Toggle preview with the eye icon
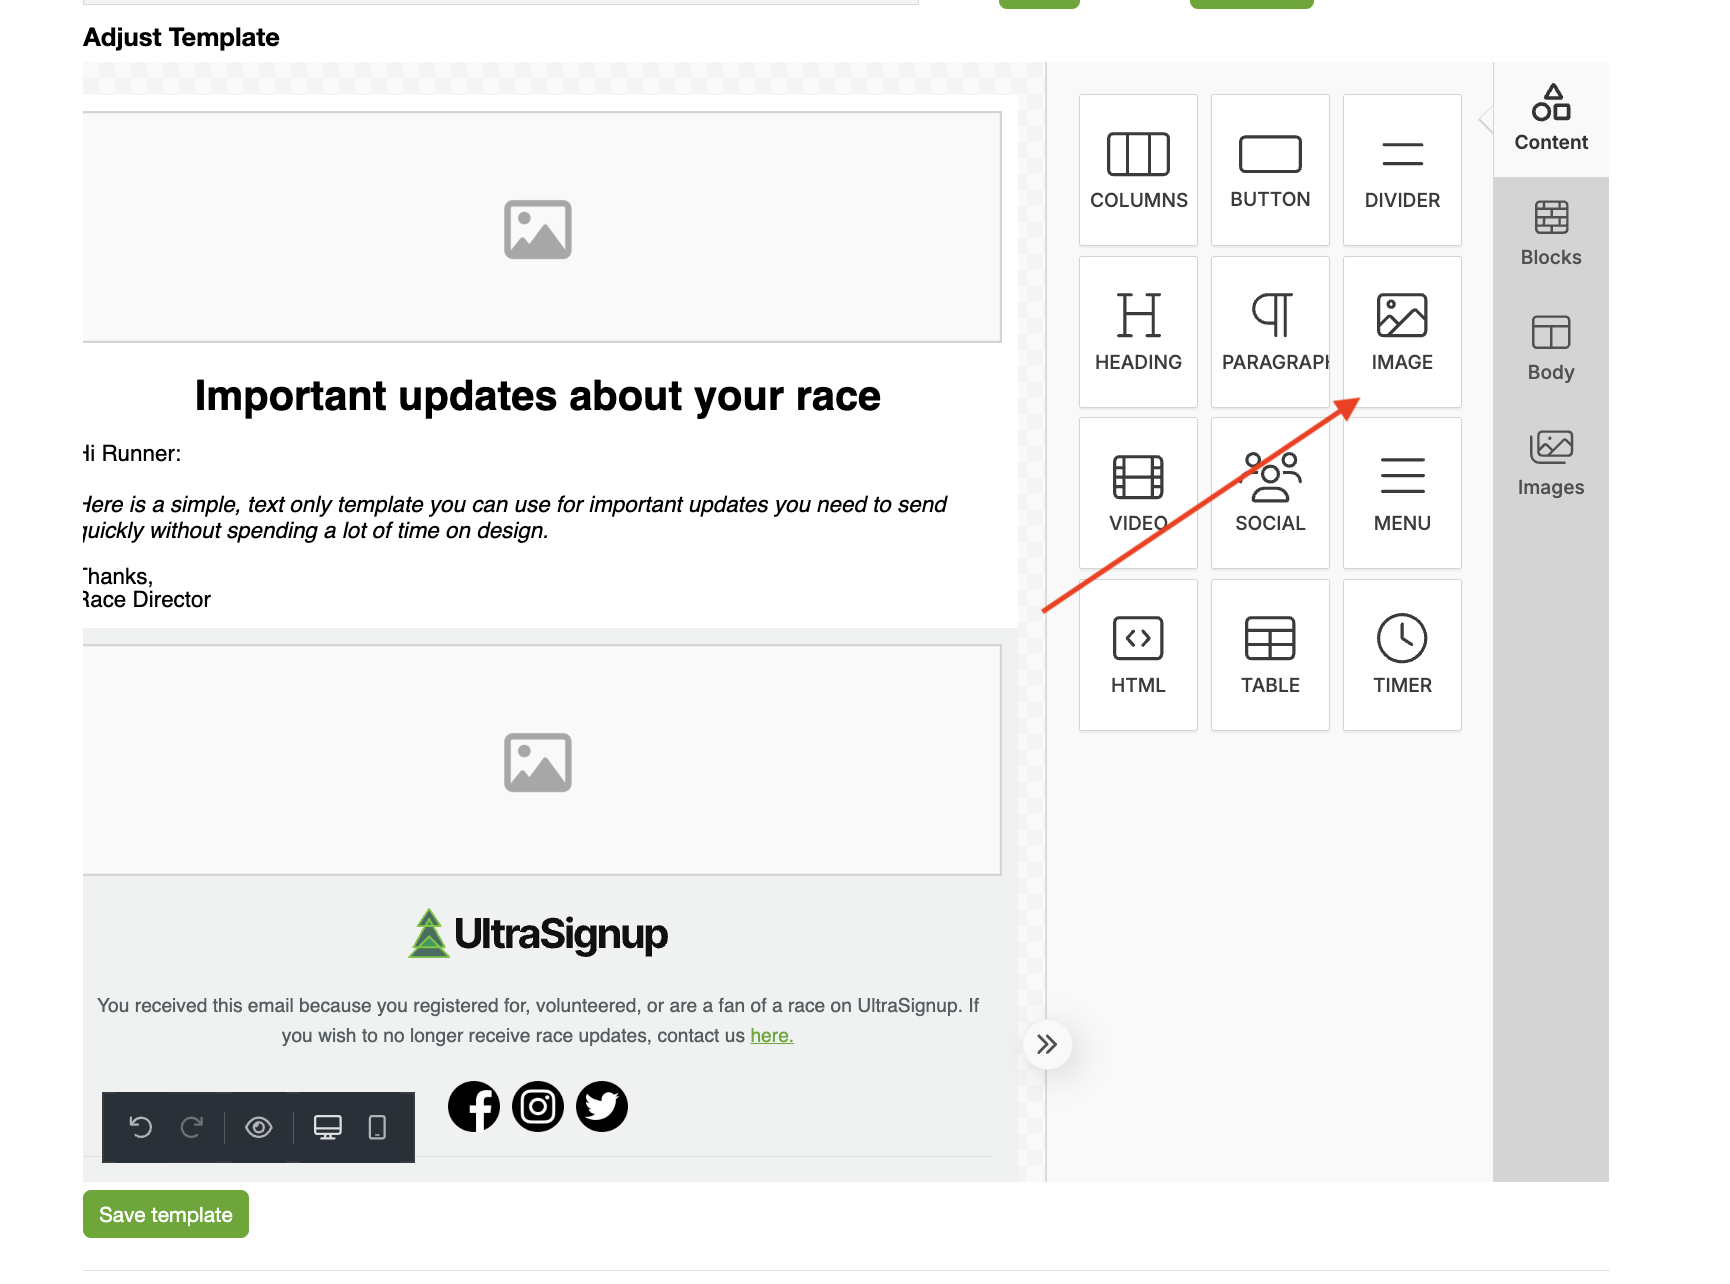Screen dimensions: 1730x1284 (x=259, y=1127)
